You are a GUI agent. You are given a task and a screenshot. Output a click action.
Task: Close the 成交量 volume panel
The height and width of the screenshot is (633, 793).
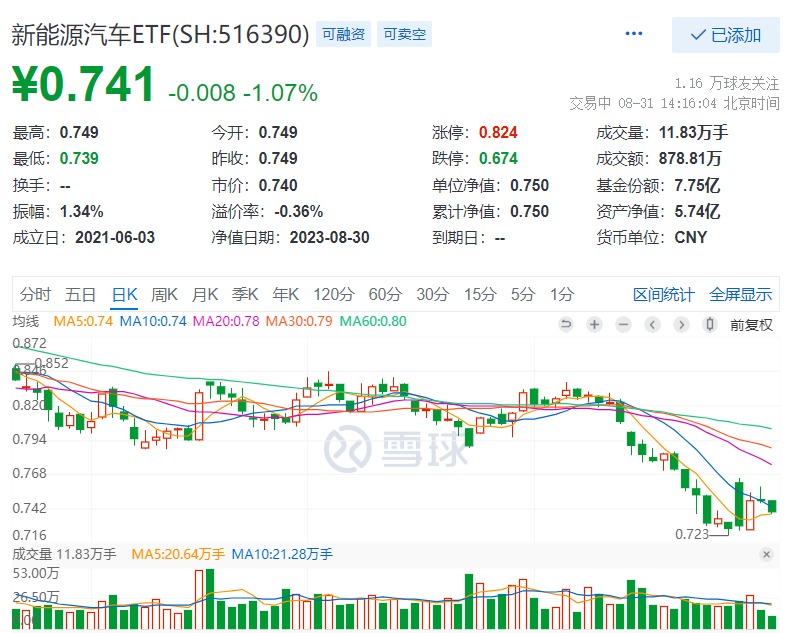766,555
